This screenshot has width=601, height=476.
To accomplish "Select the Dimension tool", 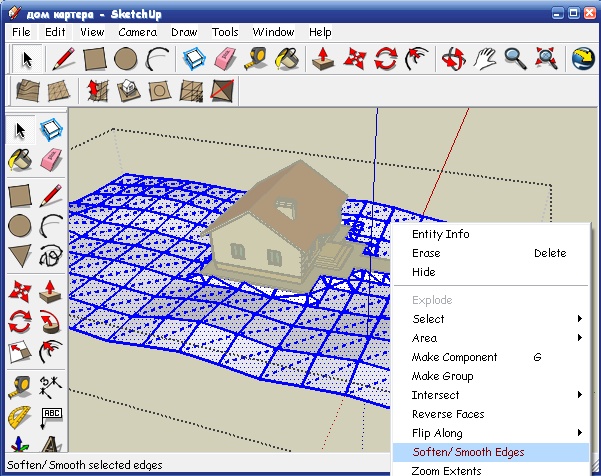I will coord(51,387).
